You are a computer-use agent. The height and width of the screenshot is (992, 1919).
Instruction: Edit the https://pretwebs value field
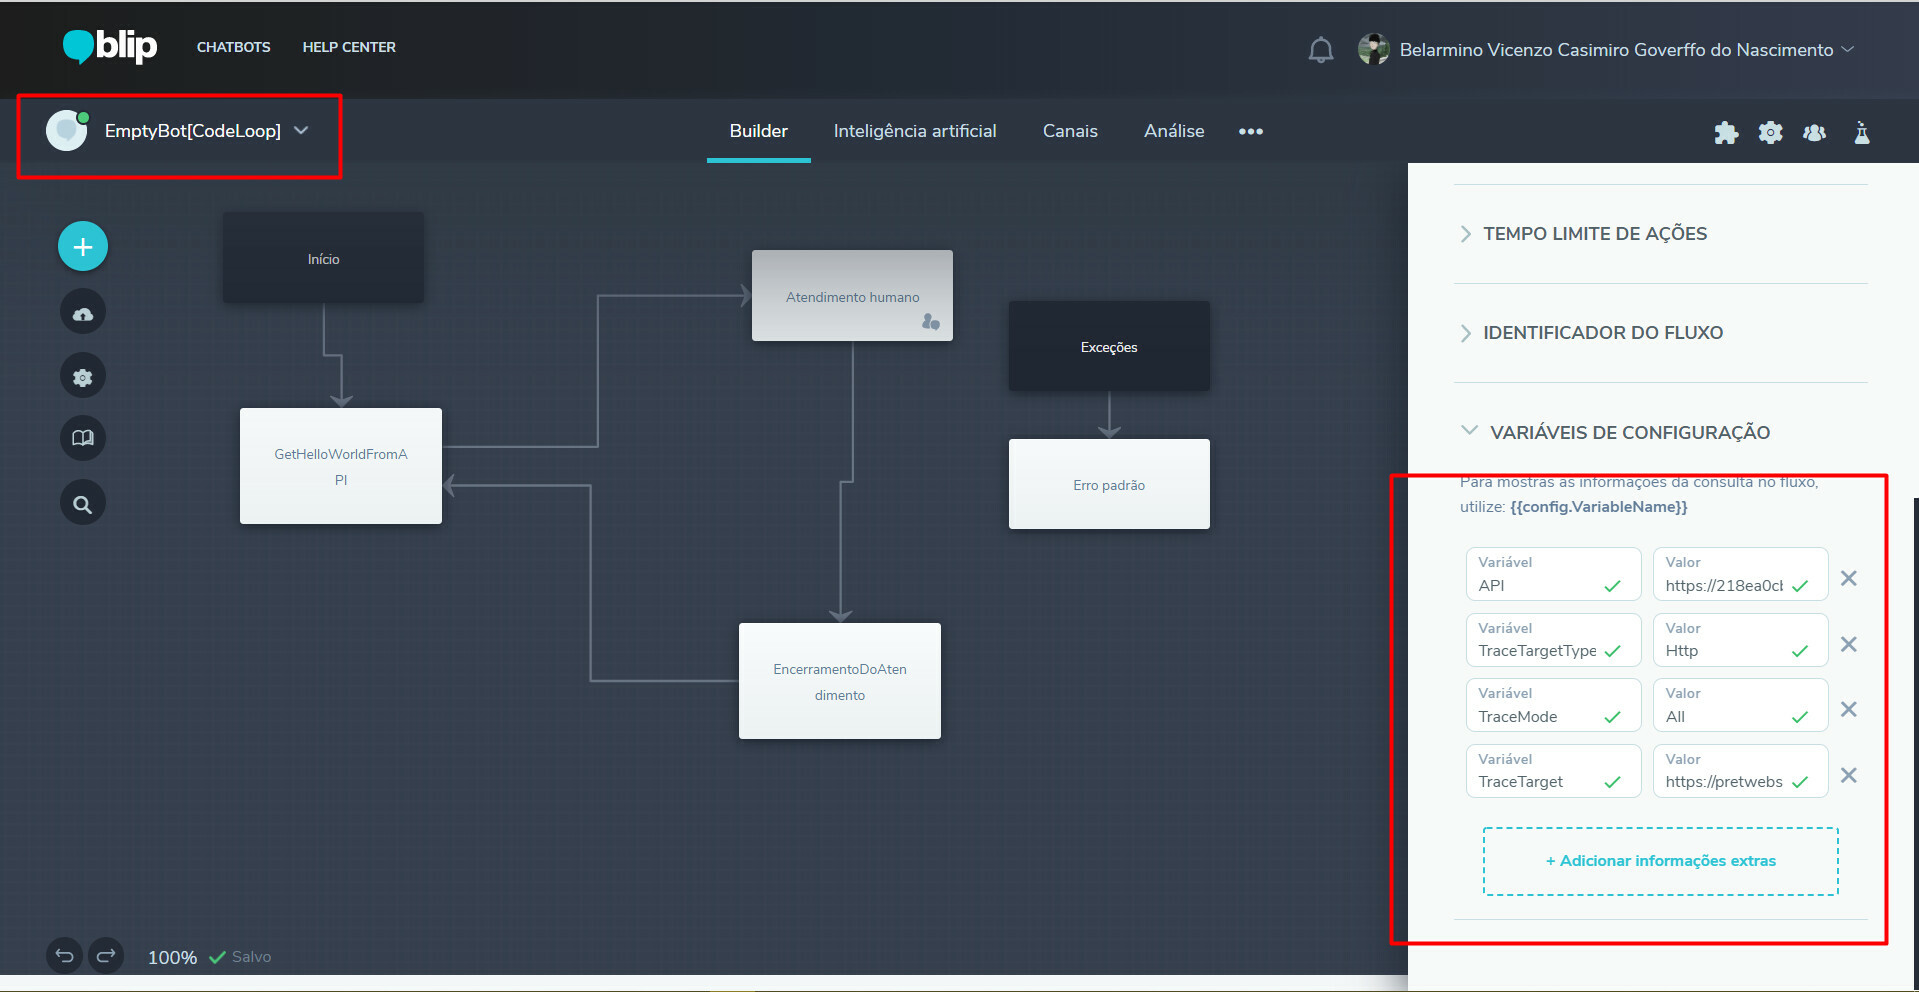(1740, 771)
